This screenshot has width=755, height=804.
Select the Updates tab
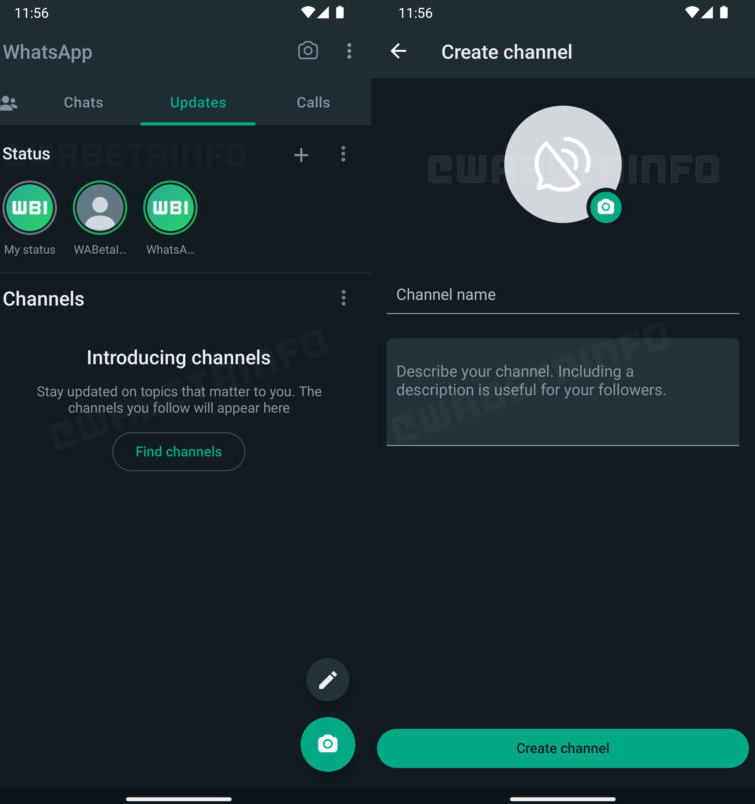pyautogui.click(x=198, y=102)
